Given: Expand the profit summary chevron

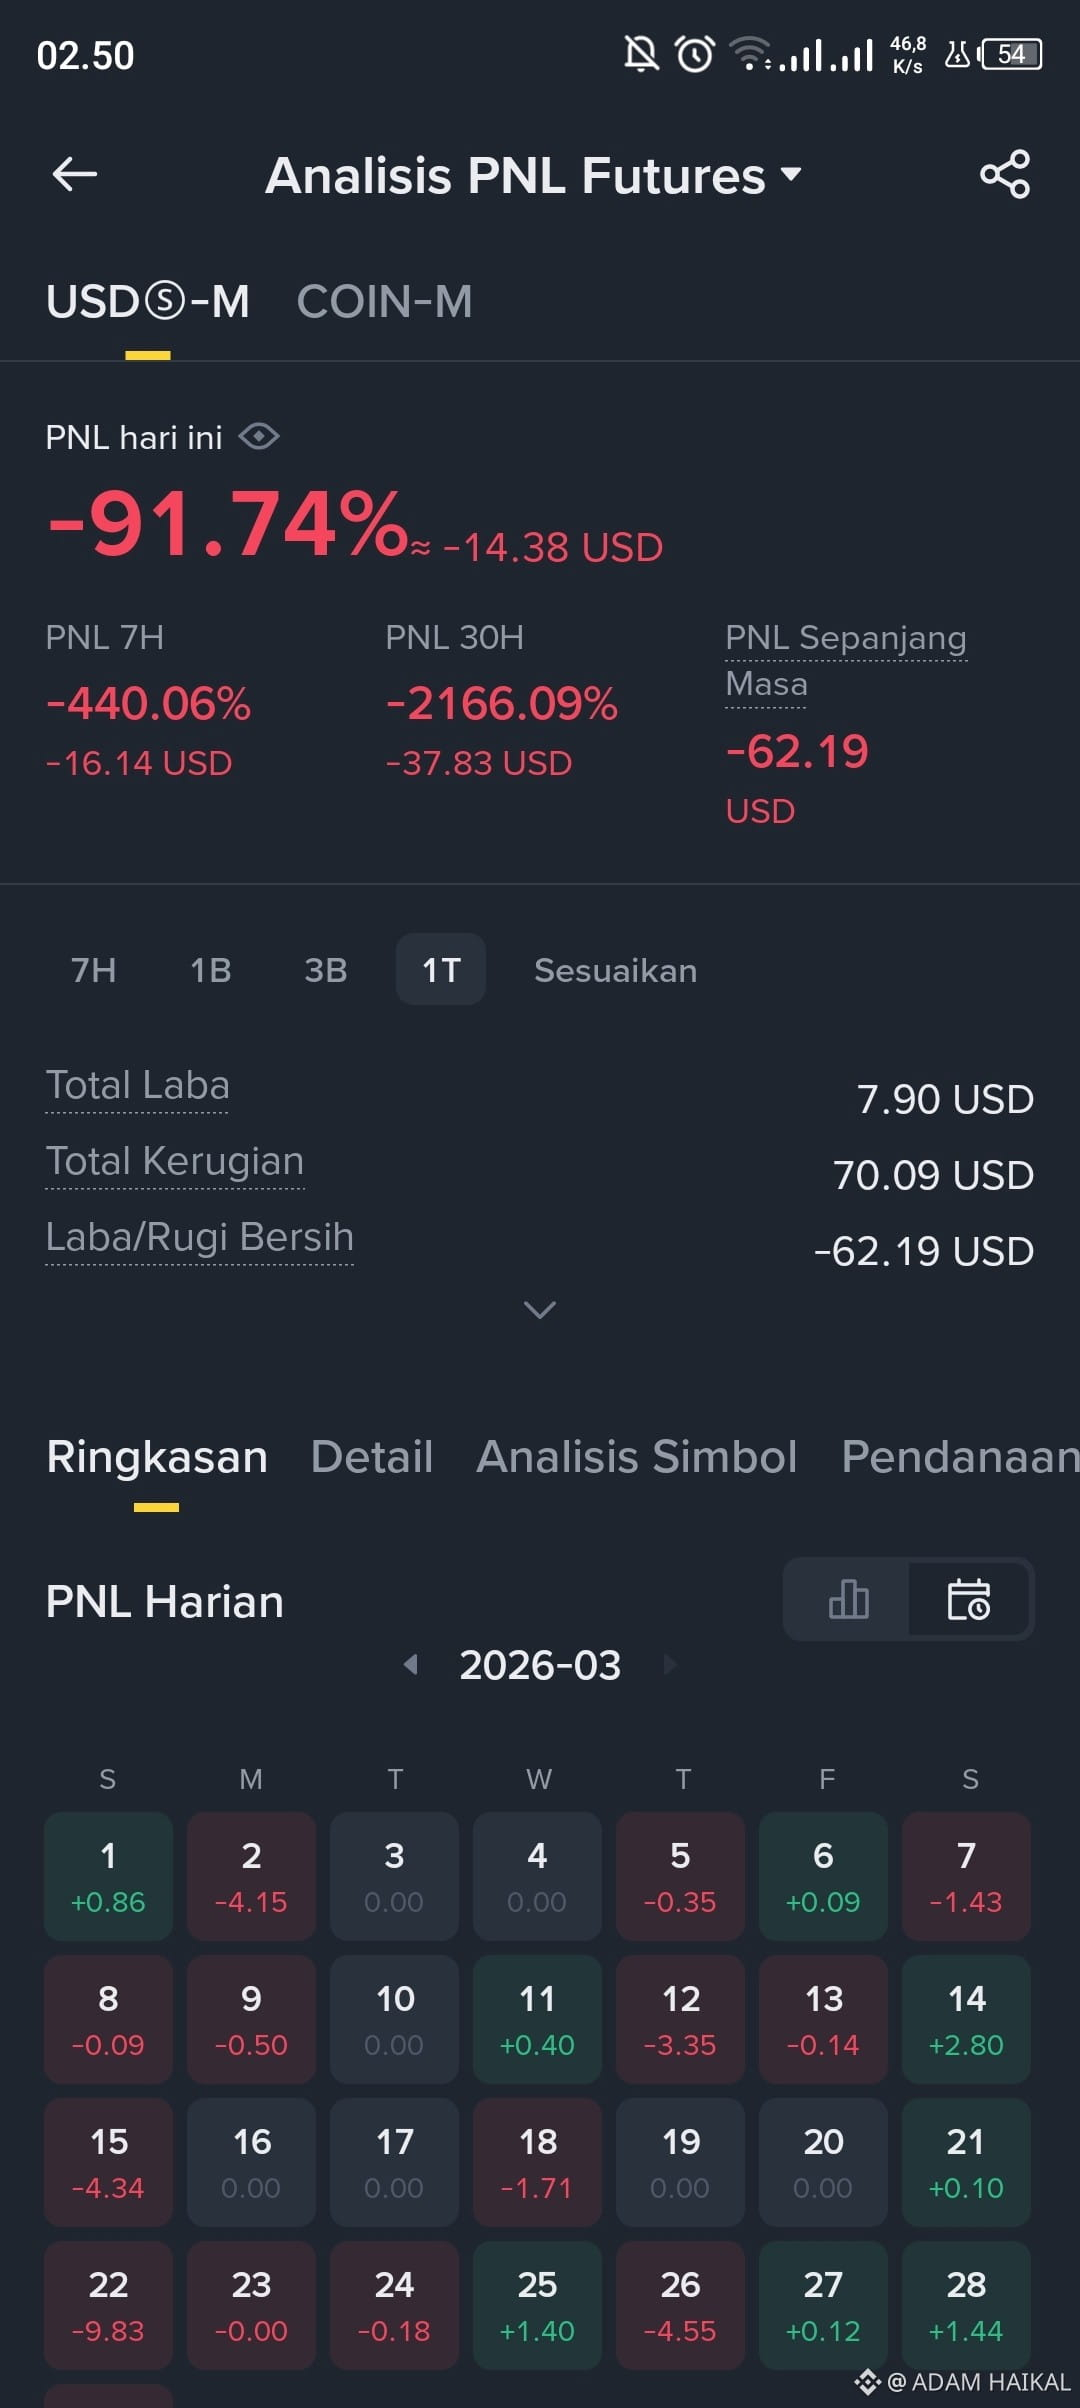Looking at the screenshot, I should (540, 1310).
